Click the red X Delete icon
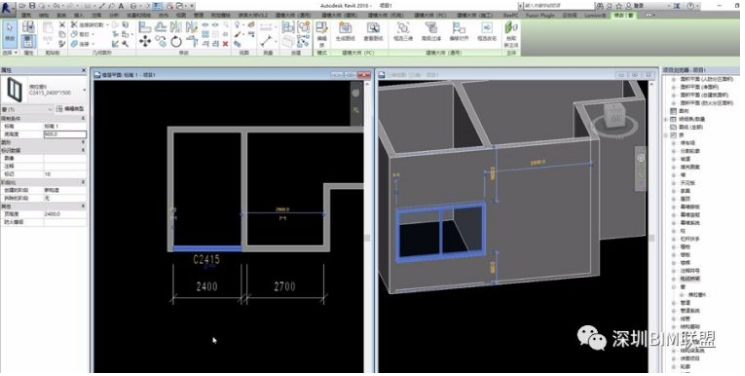This screenshot has height=376, width=745. [225, 44]
